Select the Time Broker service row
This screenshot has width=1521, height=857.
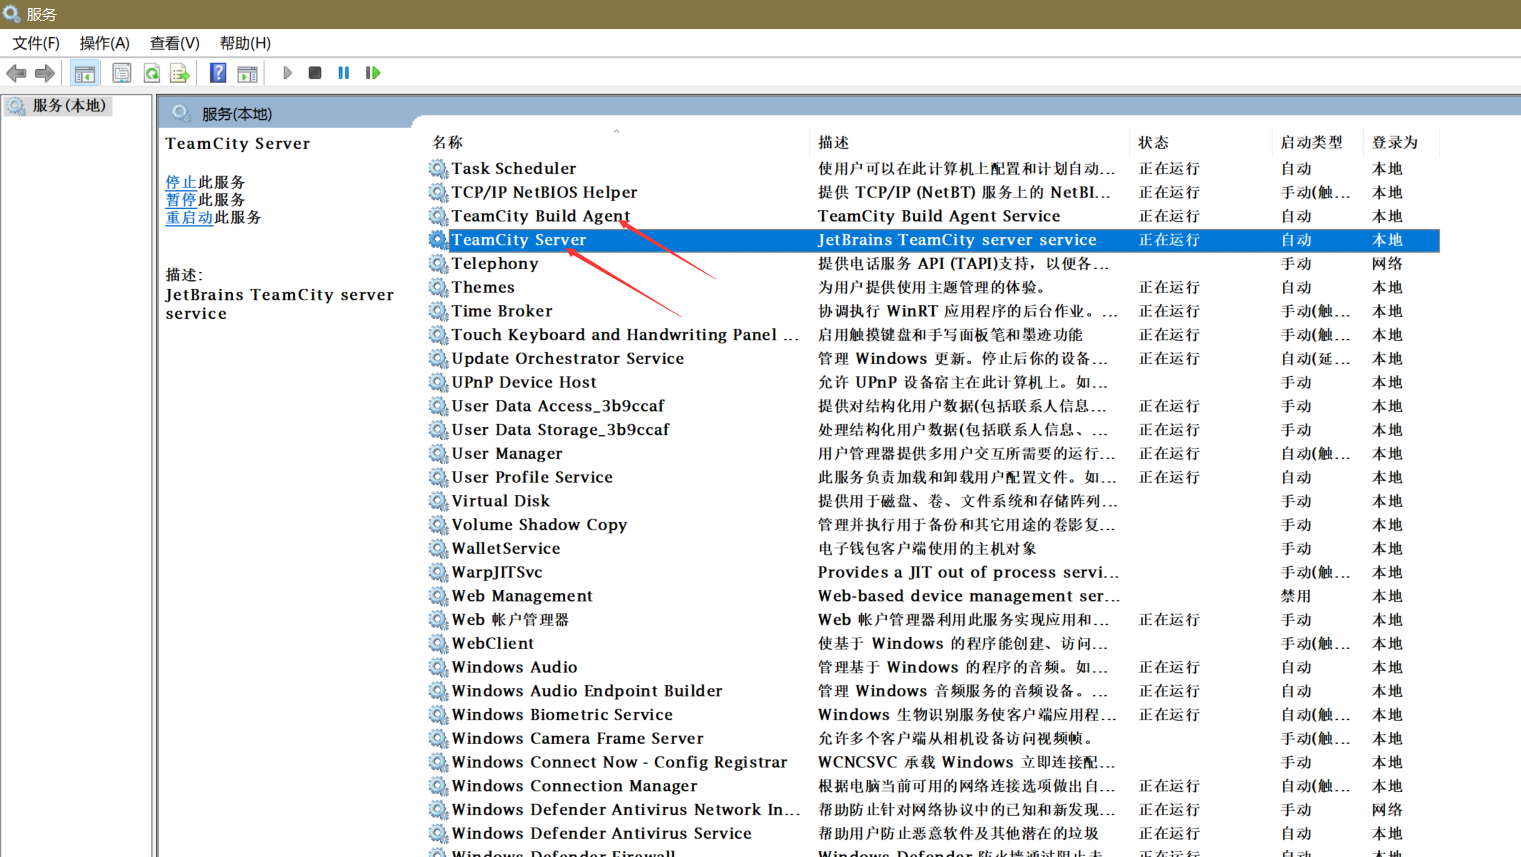click(x=933, y=311)
